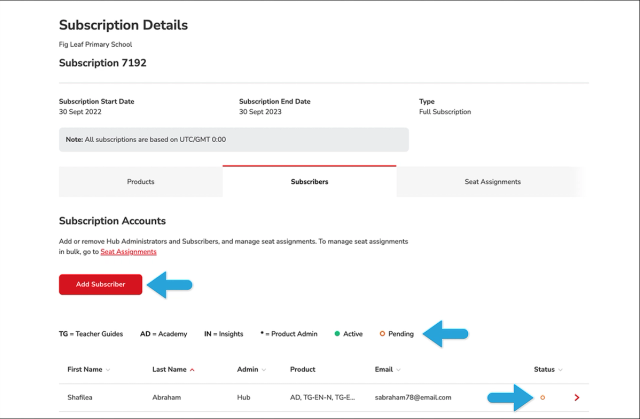Follow the Seat Assignments red link
640x419 pixels.
pos(129,252)
